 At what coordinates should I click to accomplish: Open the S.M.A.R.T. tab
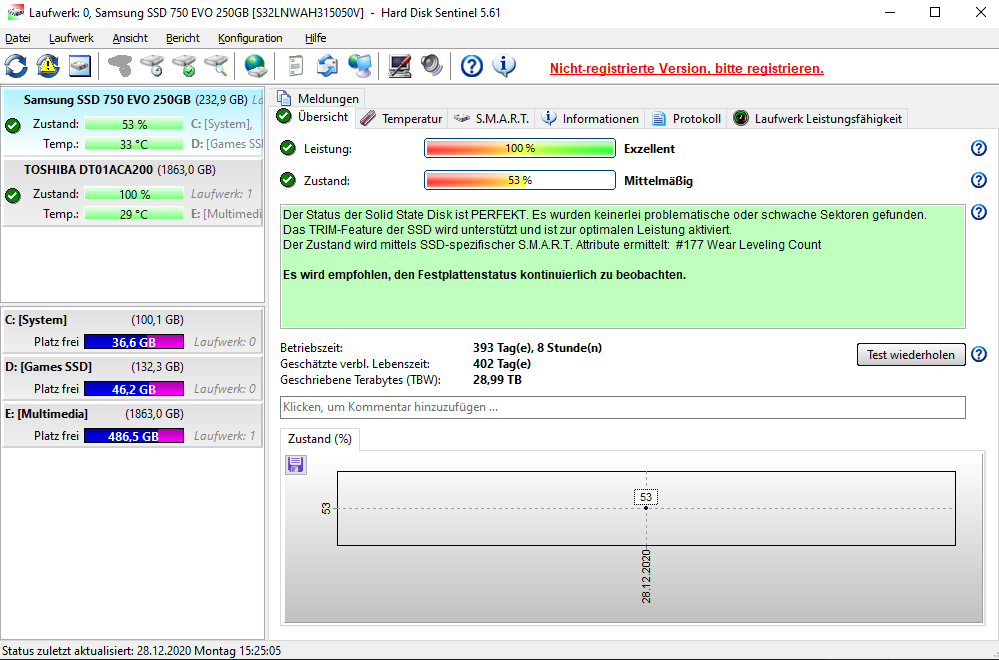(x=491, y=118)
